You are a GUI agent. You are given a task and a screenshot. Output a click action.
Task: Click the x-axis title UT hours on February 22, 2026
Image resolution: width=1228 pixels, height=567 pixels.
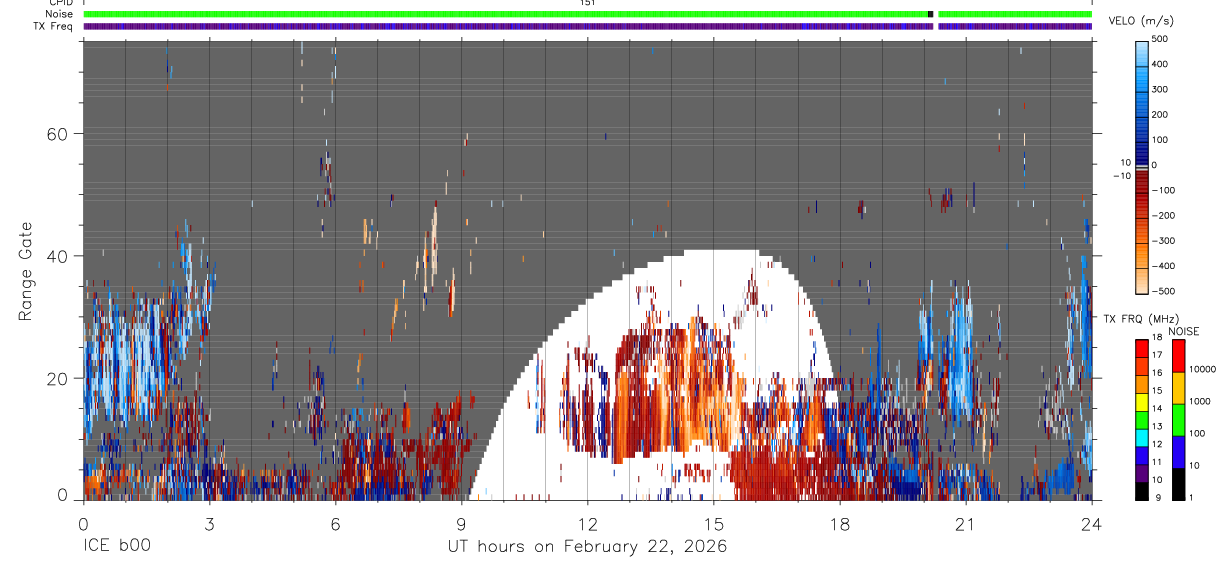(587, 547)
